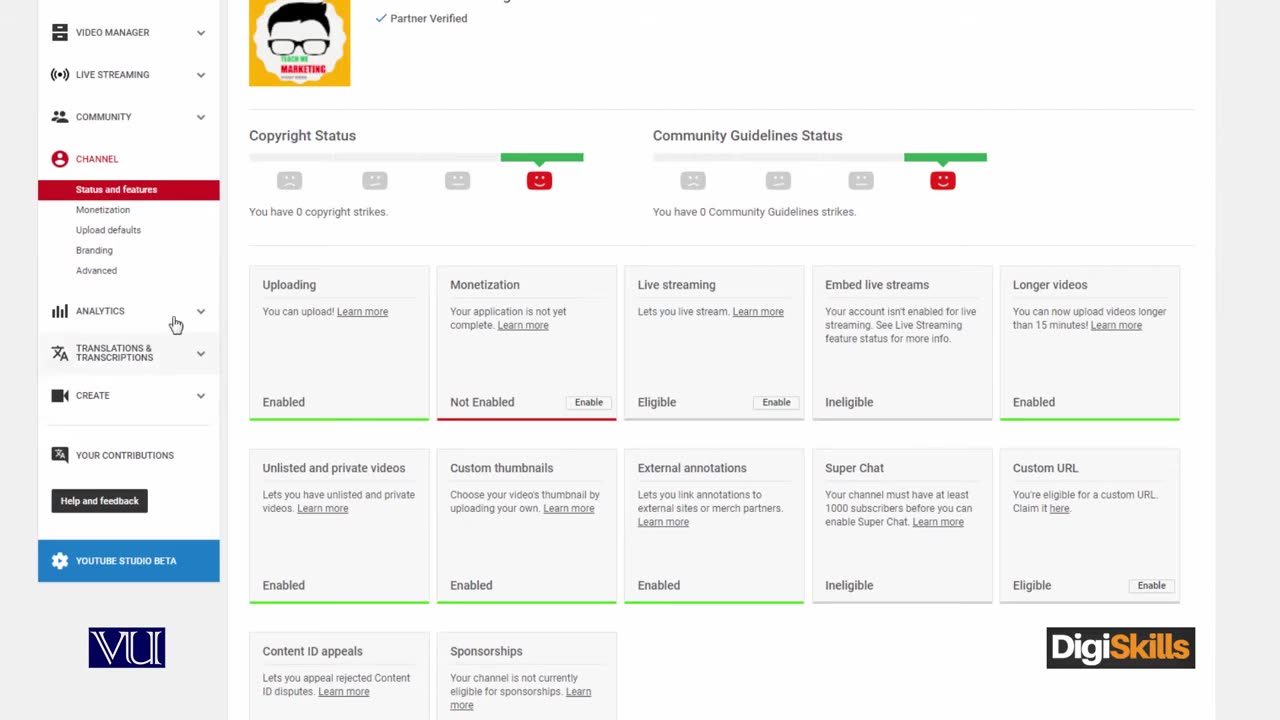Viewport: 1280px width, 720px height.
Task: Open Learn more link under Uploading
Action: click(362, 312)
